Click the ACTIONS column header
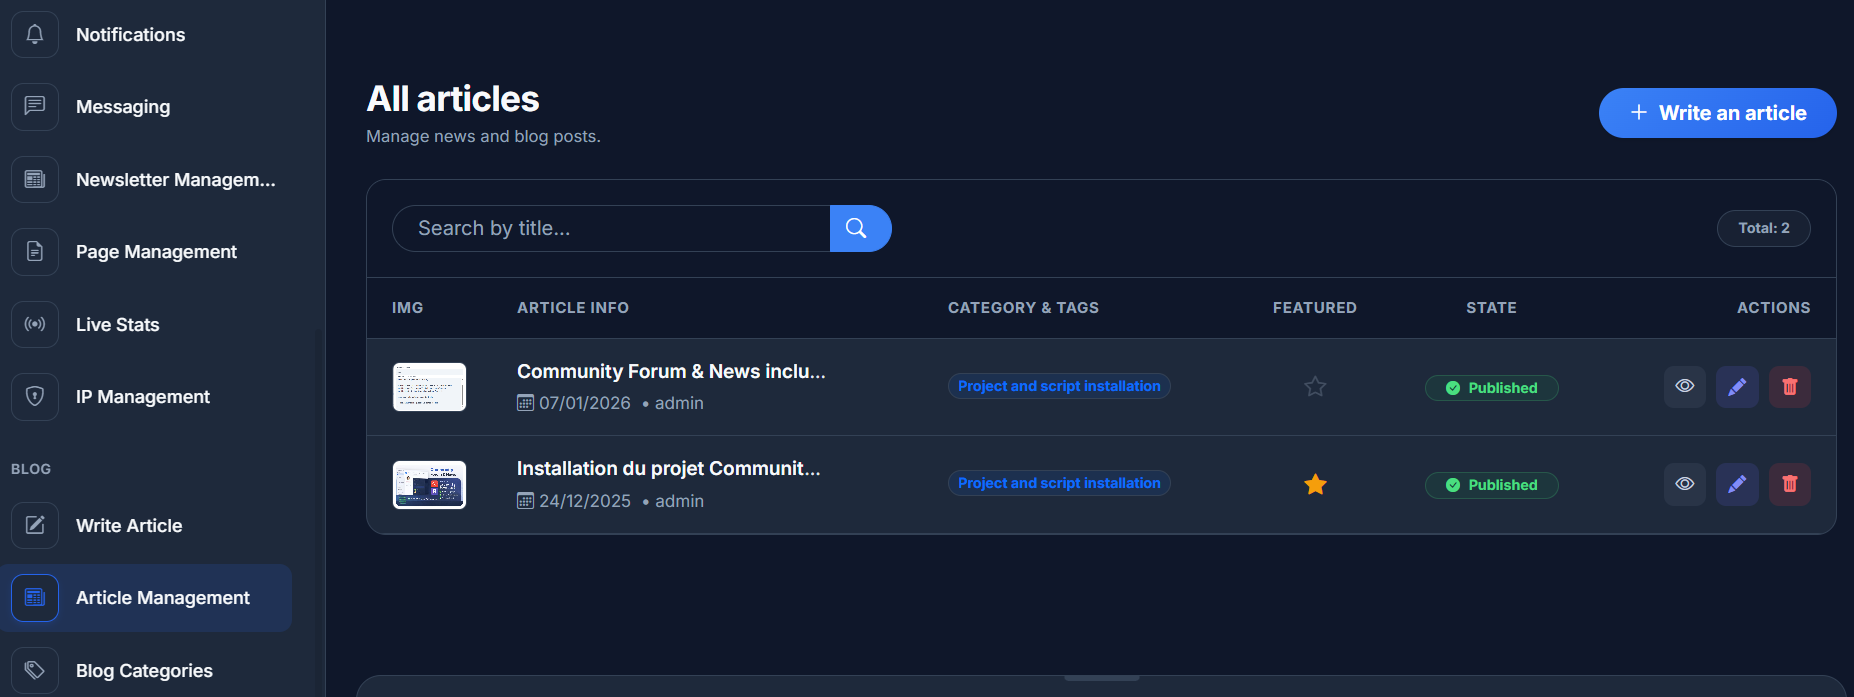Image resolution: width=1854 pixels, height=697 pixels. (x=1773, y=308)
